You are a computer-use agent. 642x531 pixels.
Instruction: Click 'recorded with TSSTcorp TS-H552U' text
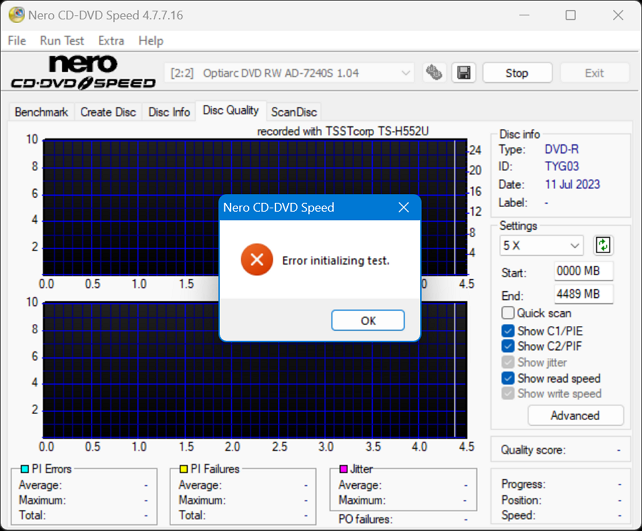point(343,131)
